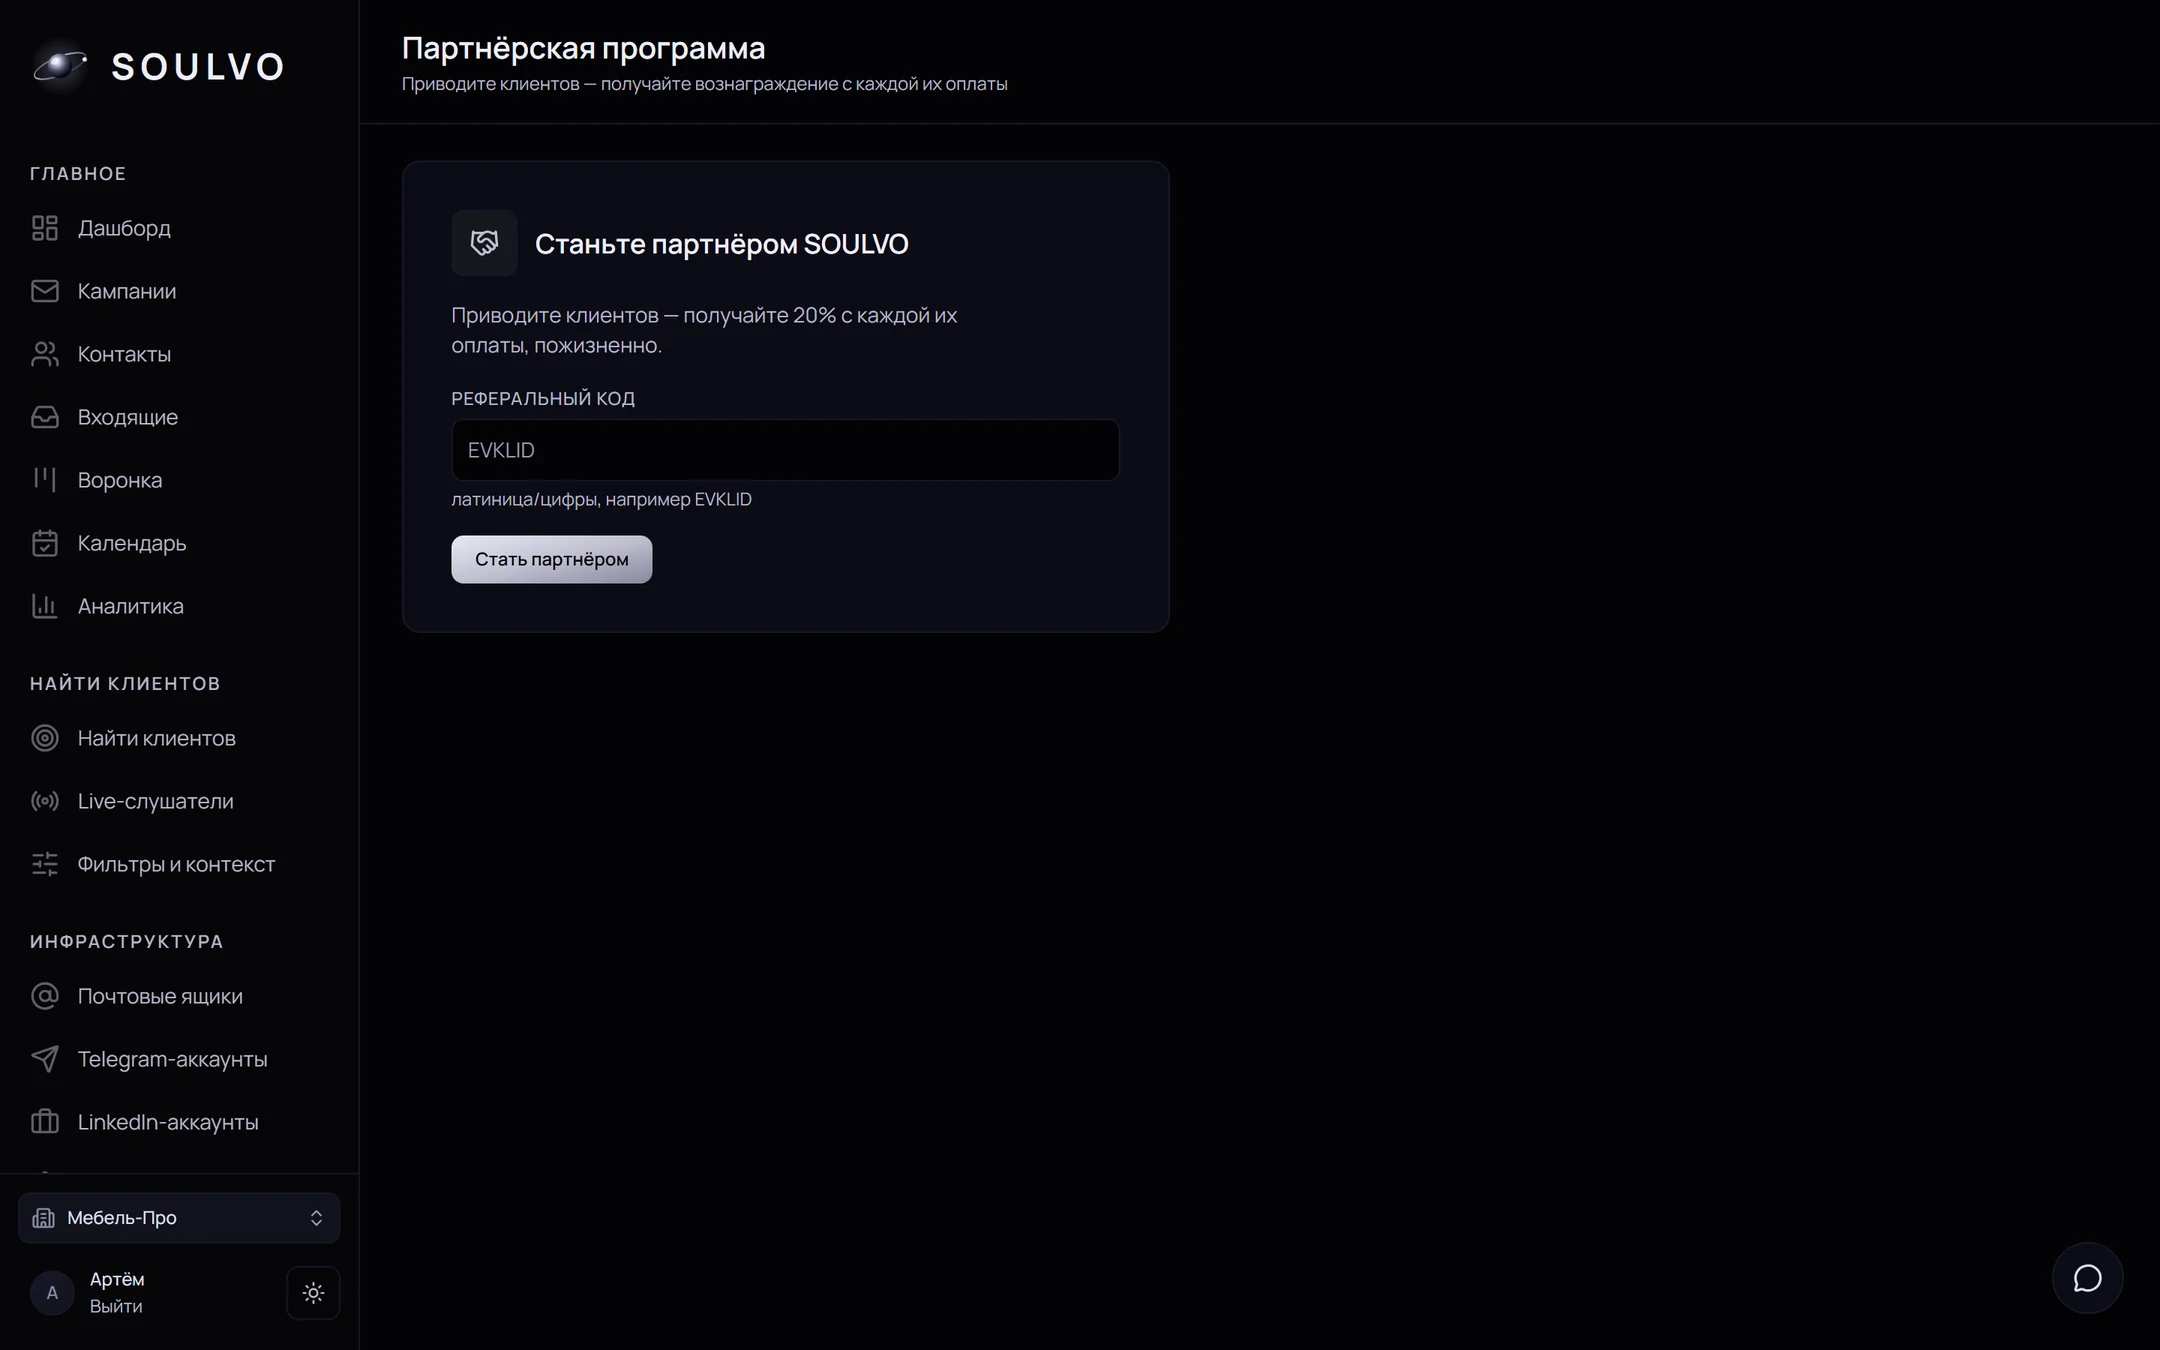The height and width of the screenshot is (1350, 2160).
Task: Click the header subtitle about вознаграждение
Action: [704, 84]
